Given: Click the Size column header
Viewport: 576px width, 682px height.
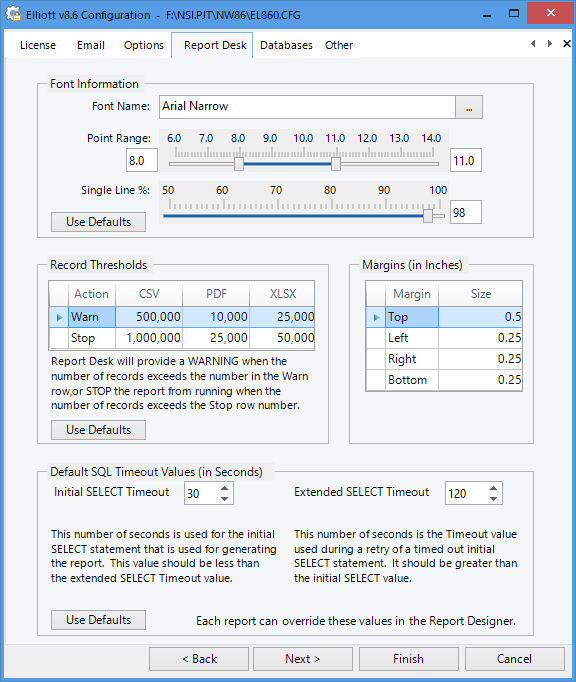Looking at the screenshot, I should [x=480, y=294].
